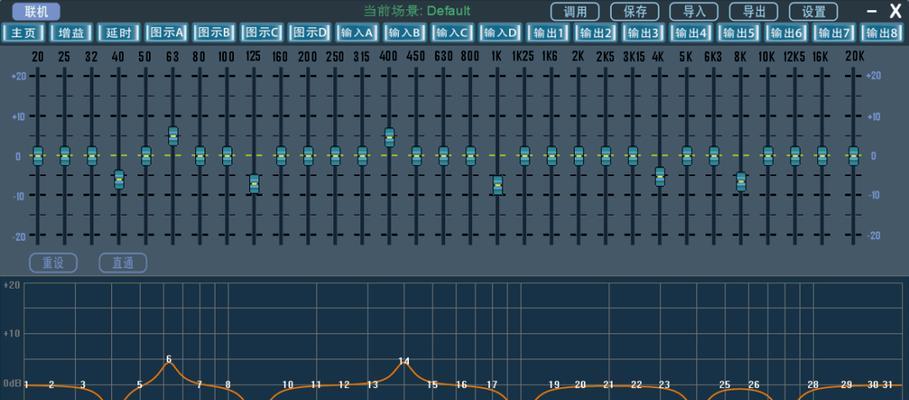The width and height of the screenshot is (909, 400).
Task: Click the 重设 reset button
Action: pos(53,263)
